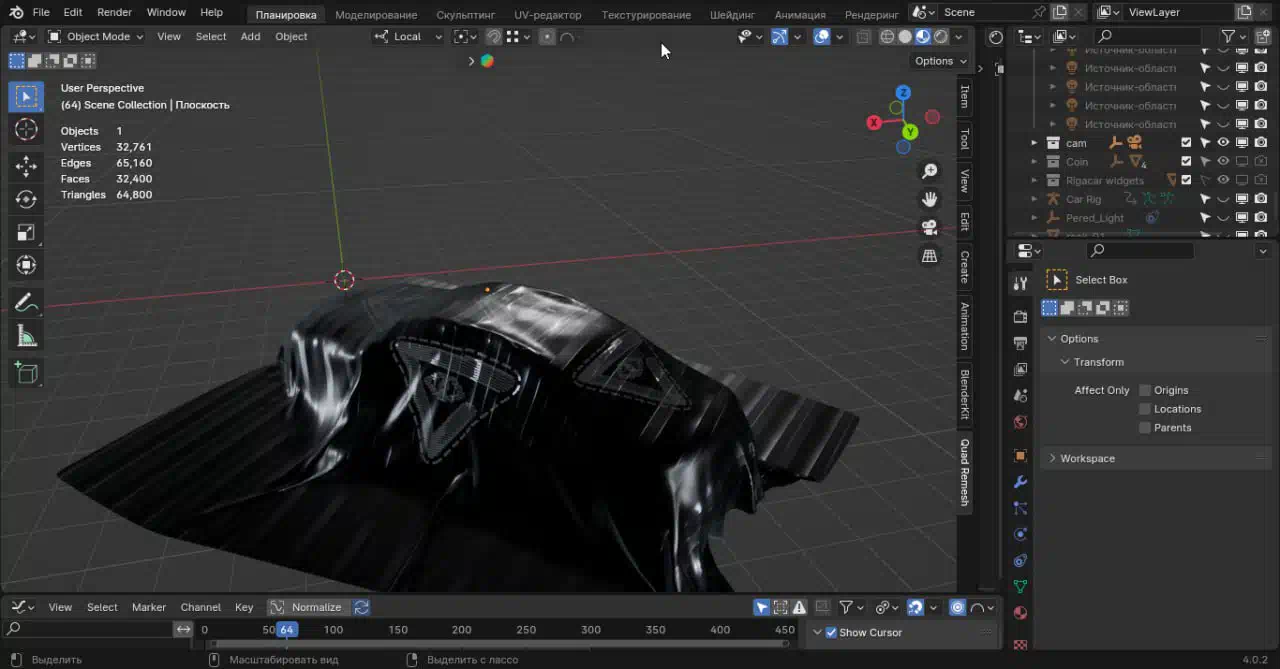This screenshot has width=1280, height=669.
Task: Switch viewport to Rendered shading
Action: (941, 37)
